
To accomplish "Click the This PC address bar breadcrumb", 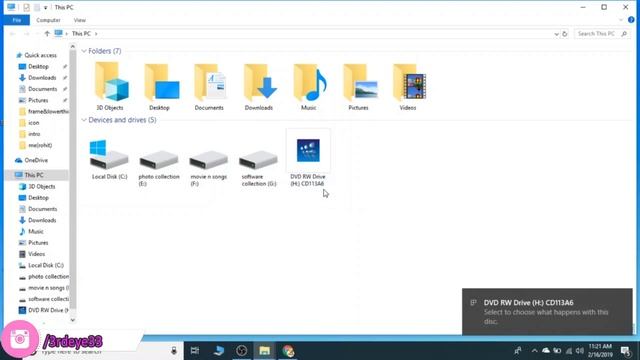I will click(x=81, y=34).
